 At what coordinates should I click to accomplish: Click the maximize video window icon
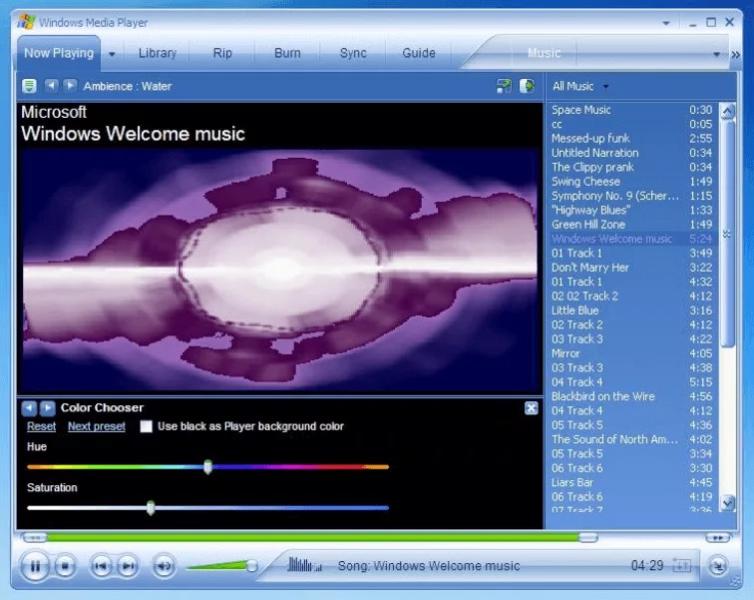tap(503, 86)
